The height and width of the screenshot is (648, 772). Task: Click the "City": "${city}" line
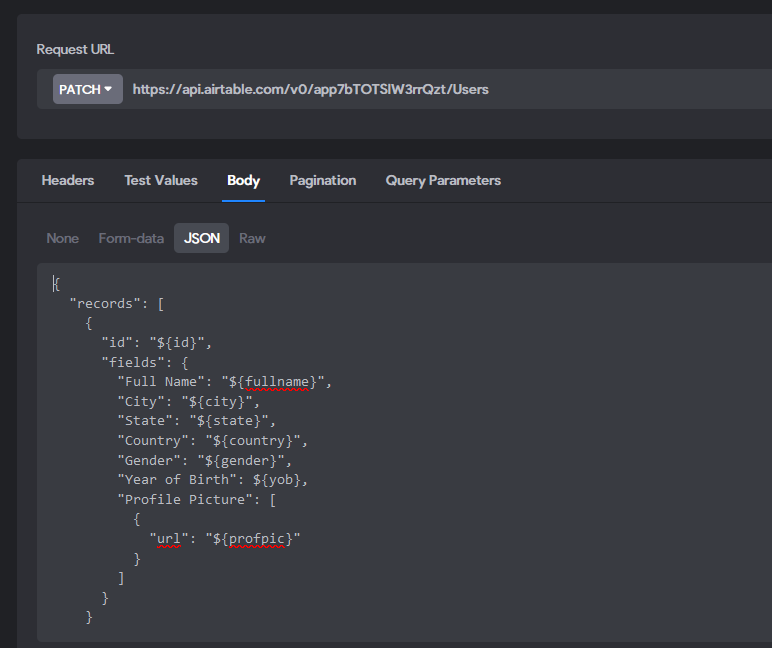pos(189,402)
